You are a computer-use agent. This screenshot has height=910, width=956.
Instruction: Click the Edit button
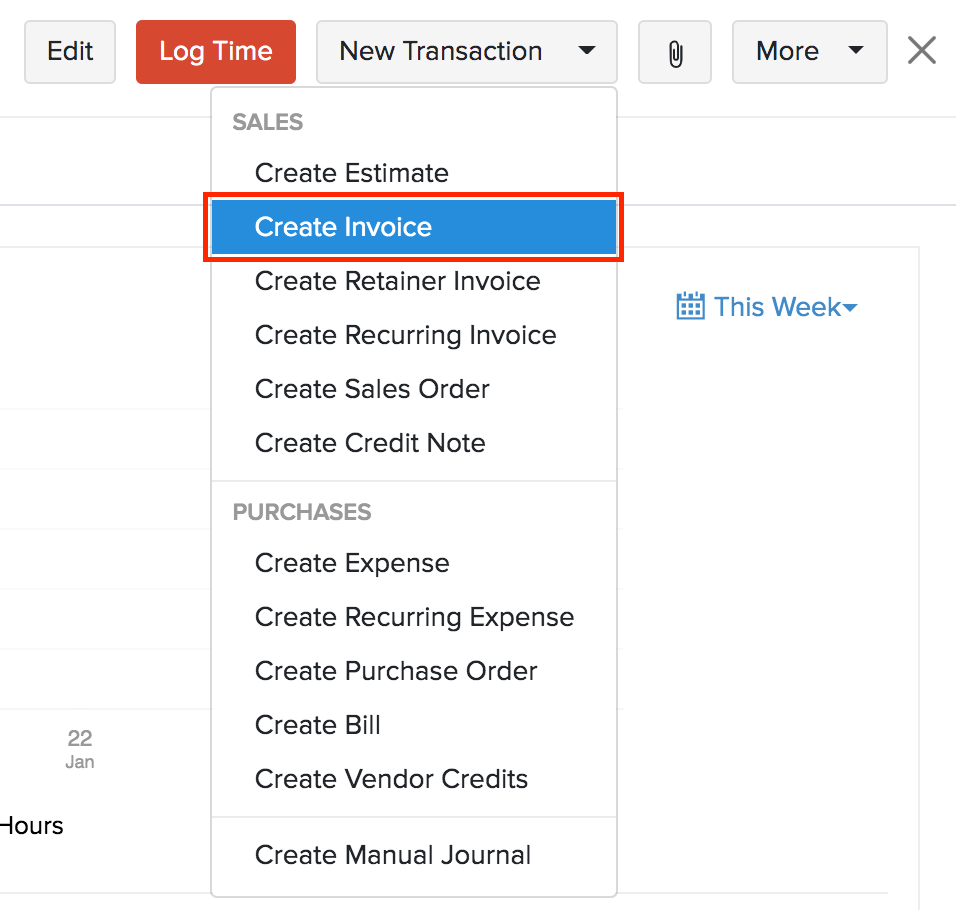pos(69,51)
